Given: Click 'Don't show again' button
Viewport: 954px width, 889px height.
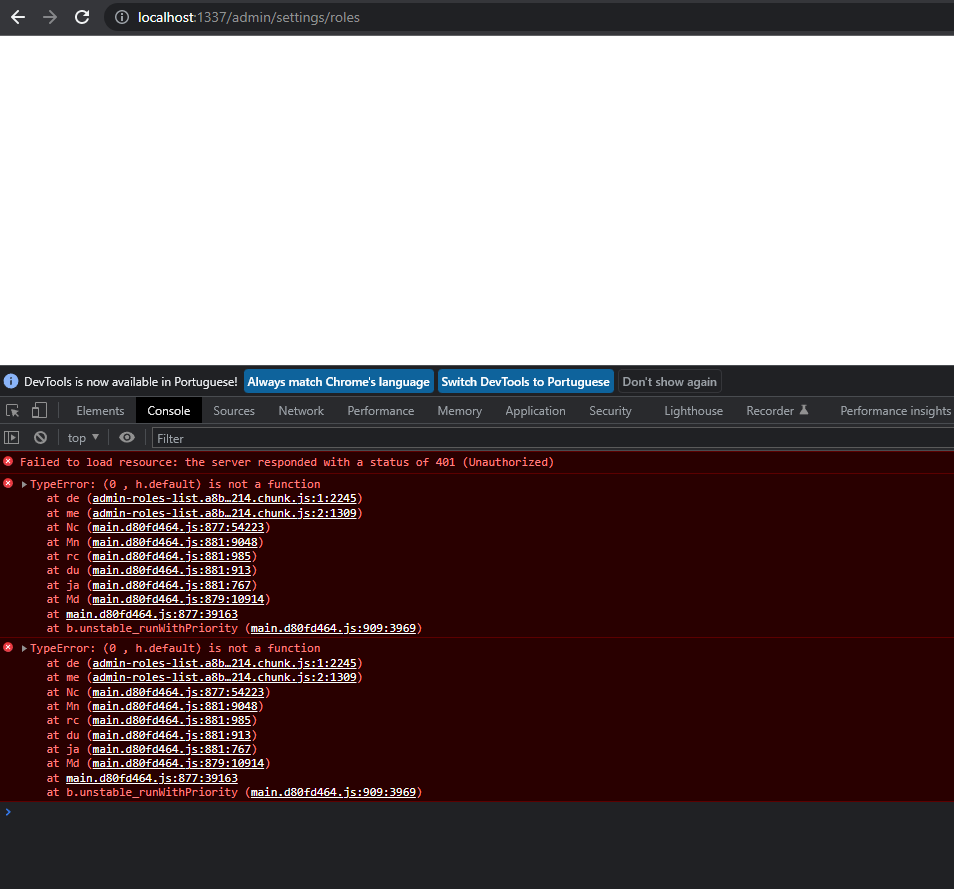Looking at the screenshot, I should [x=669, y=381].
